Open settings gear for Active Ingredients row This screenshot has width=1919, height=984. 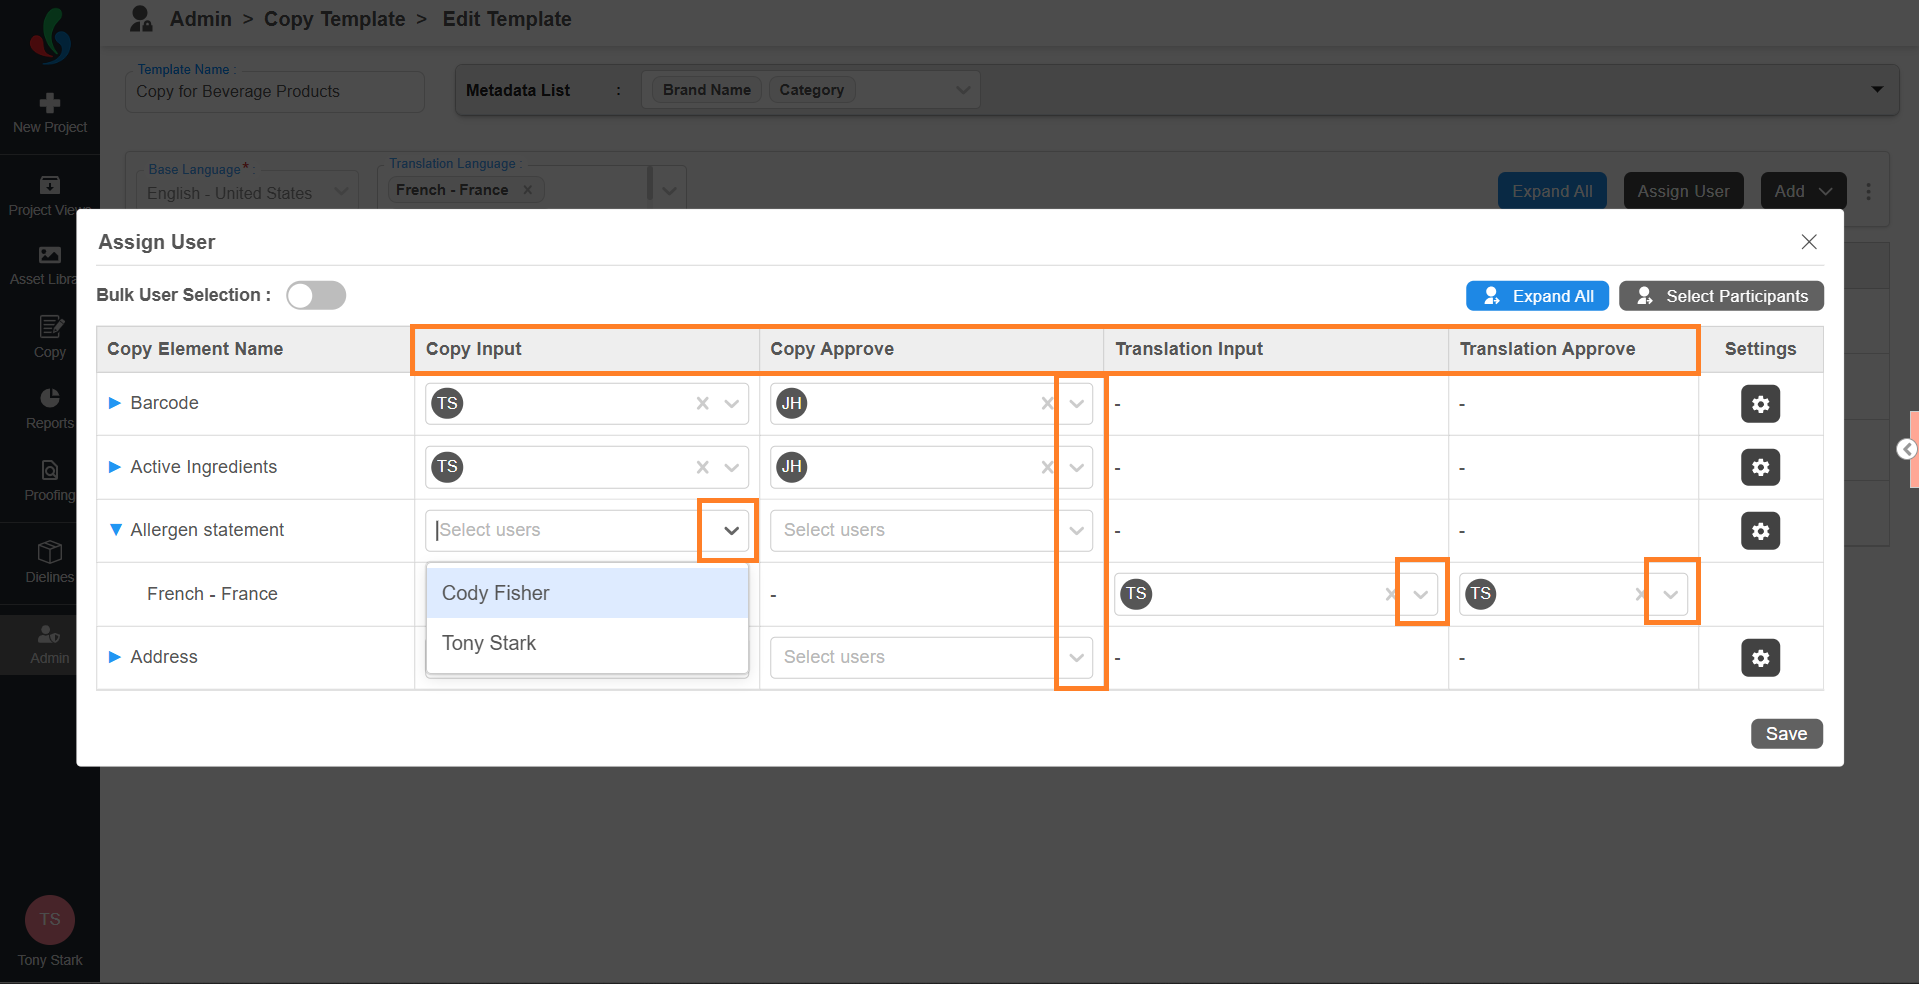pos(1760,467)
